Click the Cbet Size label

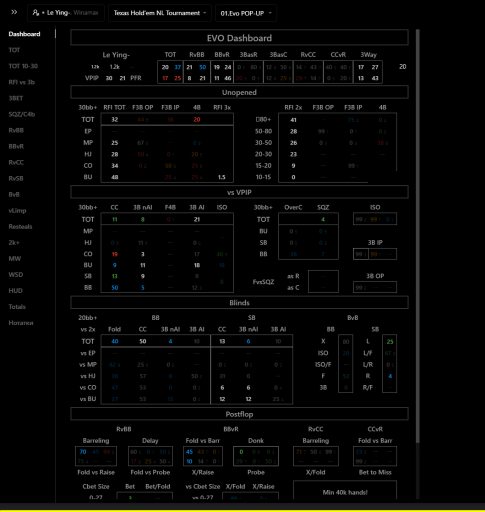[x=96, y=486]
